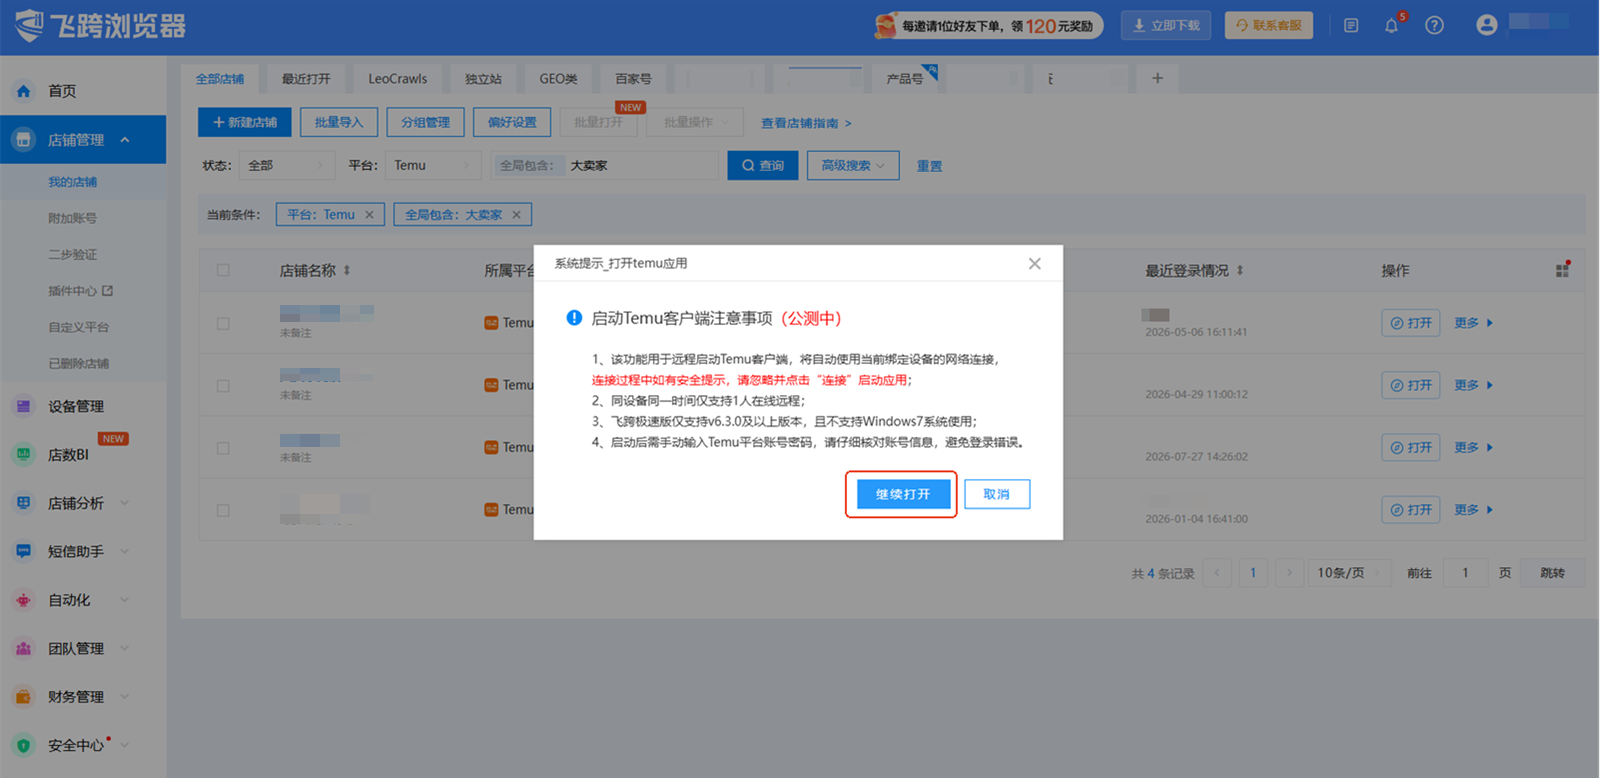The width and height of the screenshot is (1600, 778).
Task: Click the 店铺分析 sidebar icon
Action: 24,503
